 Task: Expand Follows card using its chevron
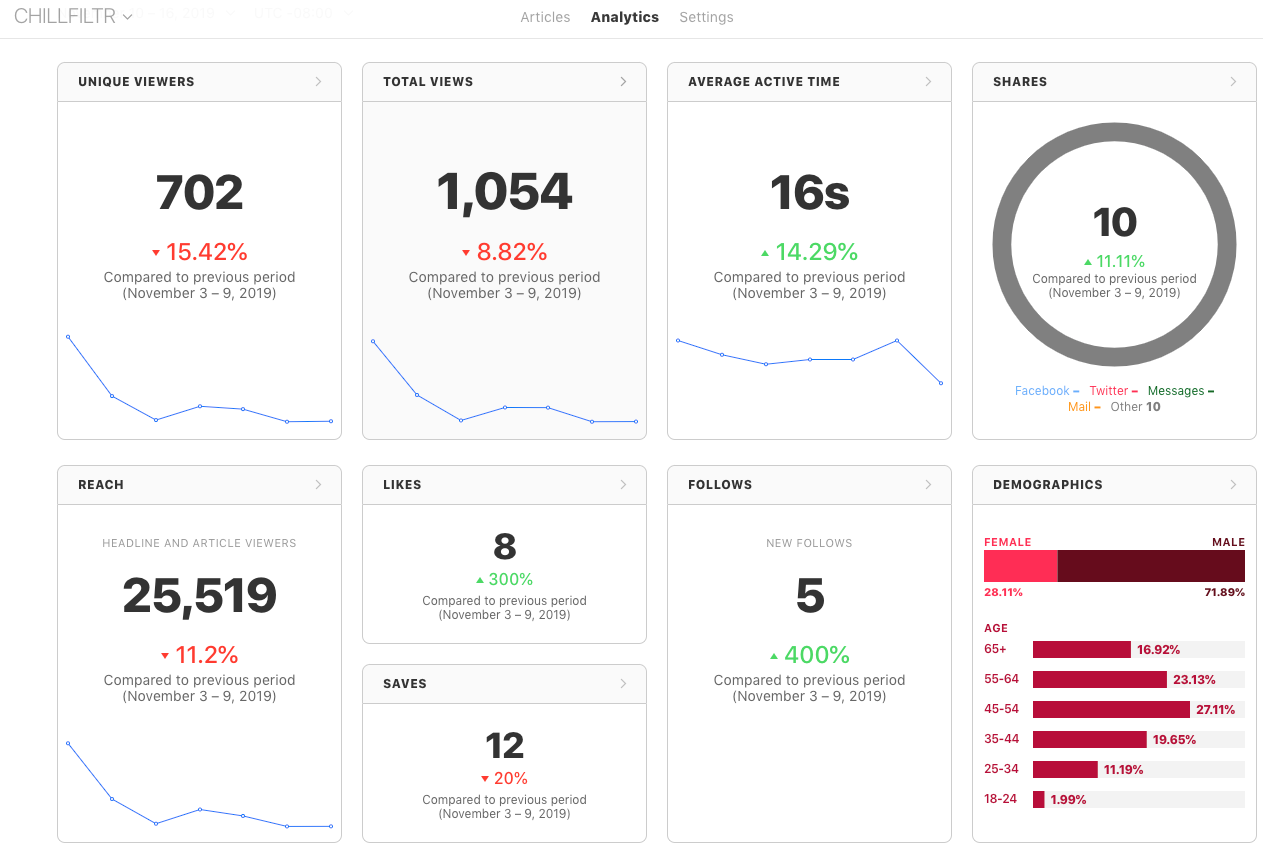[929, 485]
